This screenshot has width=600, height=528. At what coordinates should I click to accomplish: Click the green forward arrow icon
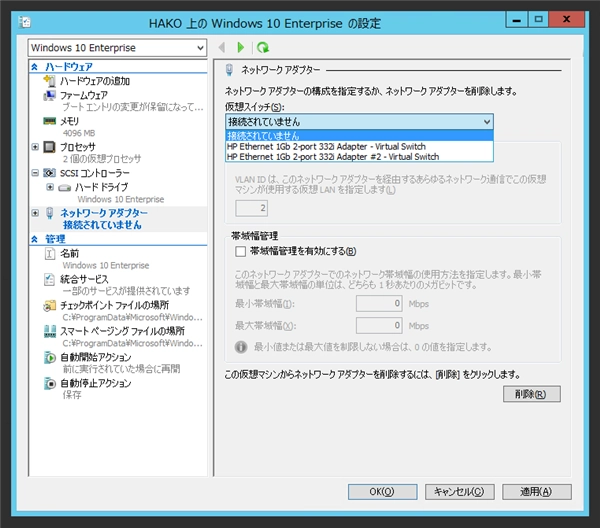241,47
